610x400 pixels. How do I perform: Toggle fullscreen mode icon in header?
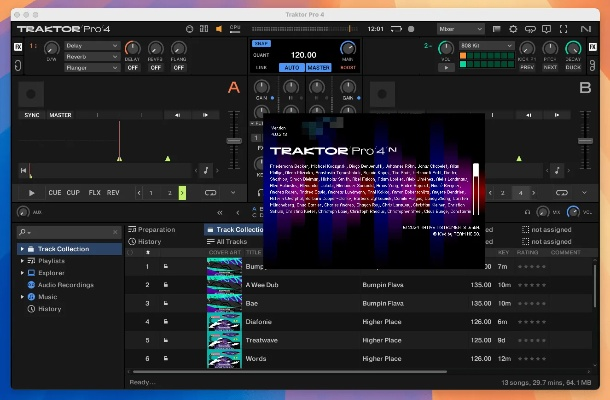(563, 29)
